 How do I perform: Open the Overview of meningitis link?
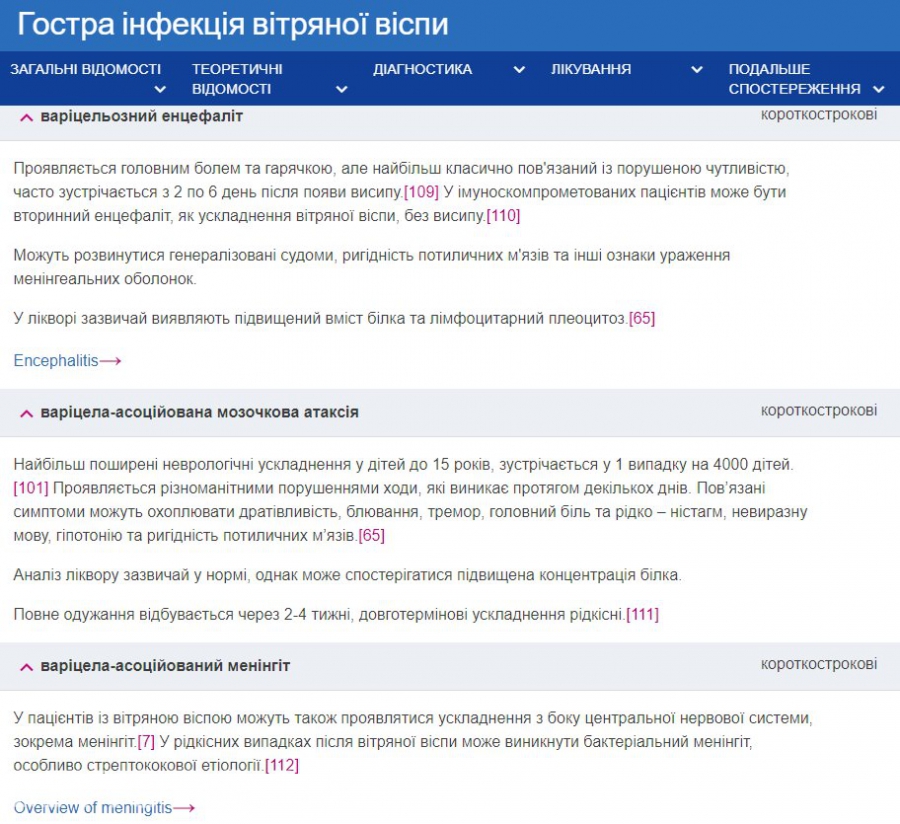[93, 808]
